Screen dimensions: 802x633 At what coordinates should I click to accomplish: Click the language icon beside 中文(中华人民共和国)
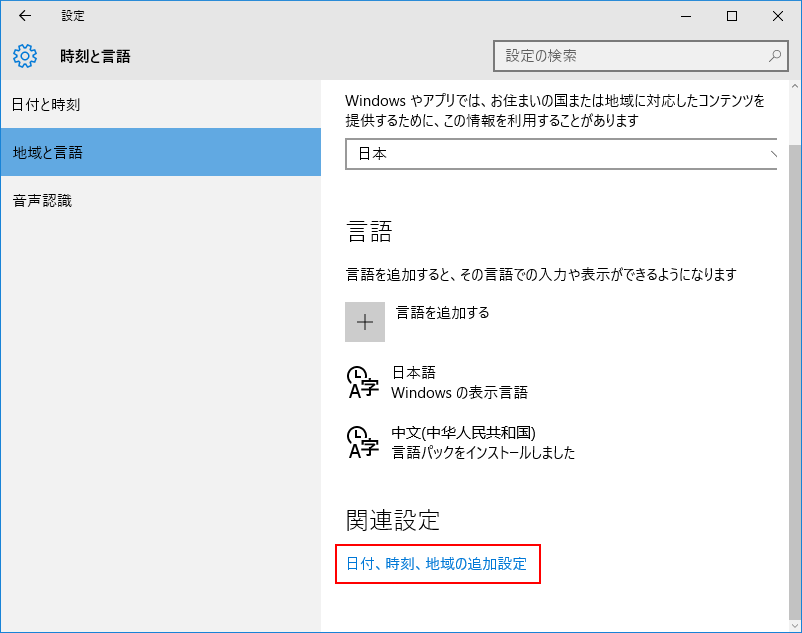(x=362, y=442)
